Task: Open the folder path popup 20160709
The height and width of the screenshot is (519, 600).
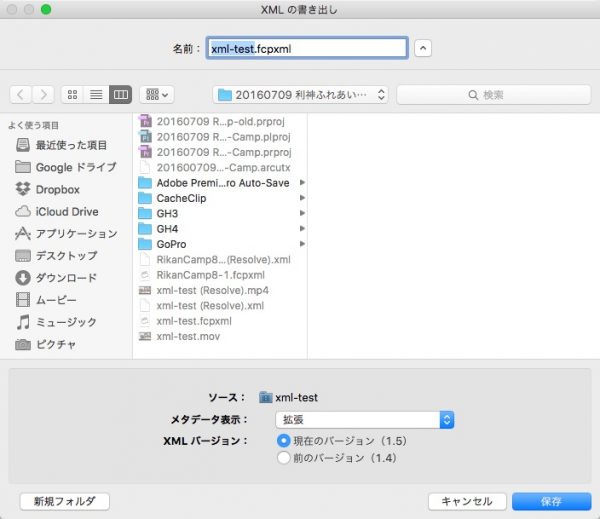Action: point(300,95)
